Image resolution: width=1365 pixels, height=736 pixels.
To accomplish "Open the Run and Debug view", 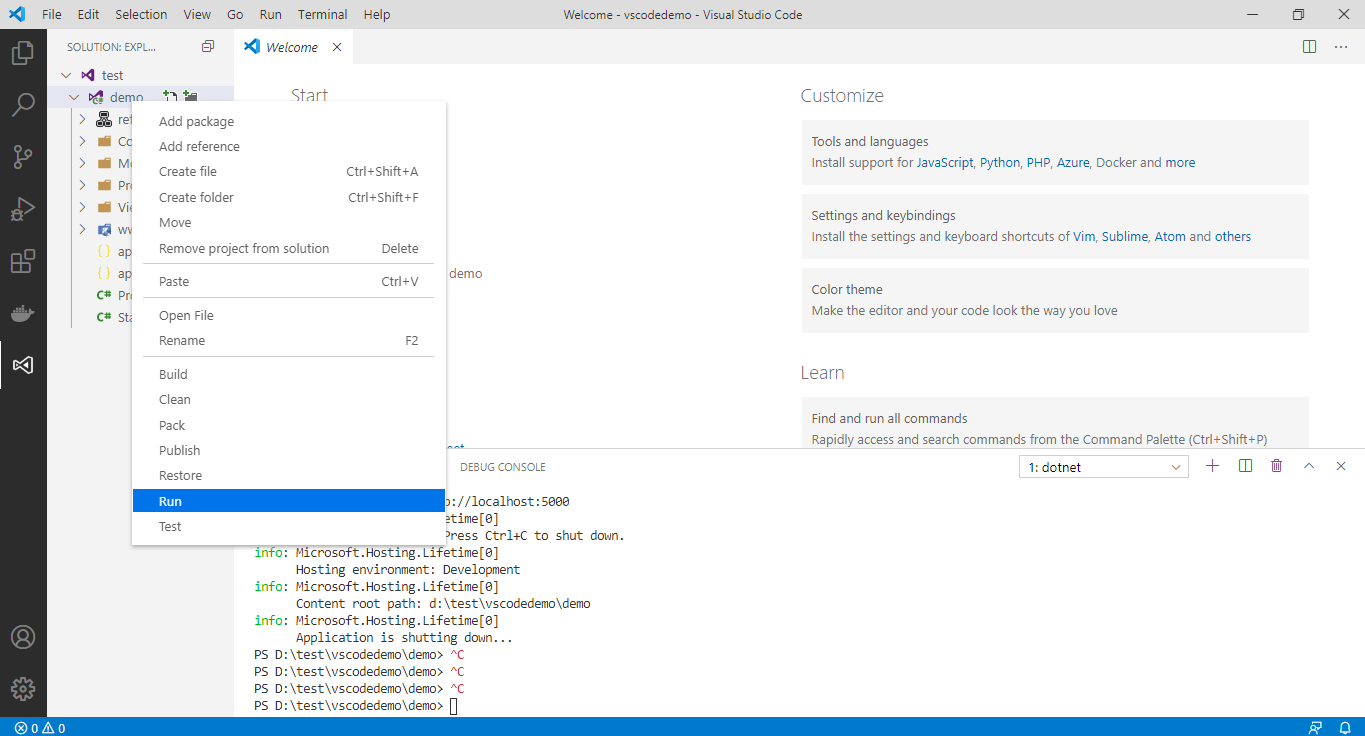I will [23, 209].
